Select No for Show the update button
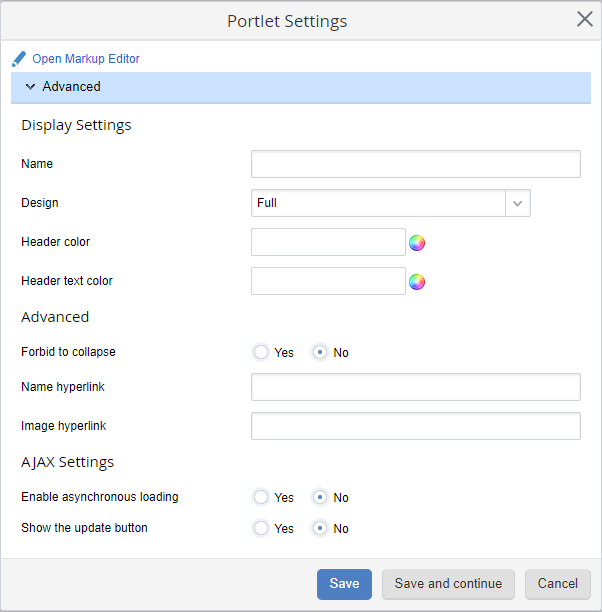 (x=320, y=528)
